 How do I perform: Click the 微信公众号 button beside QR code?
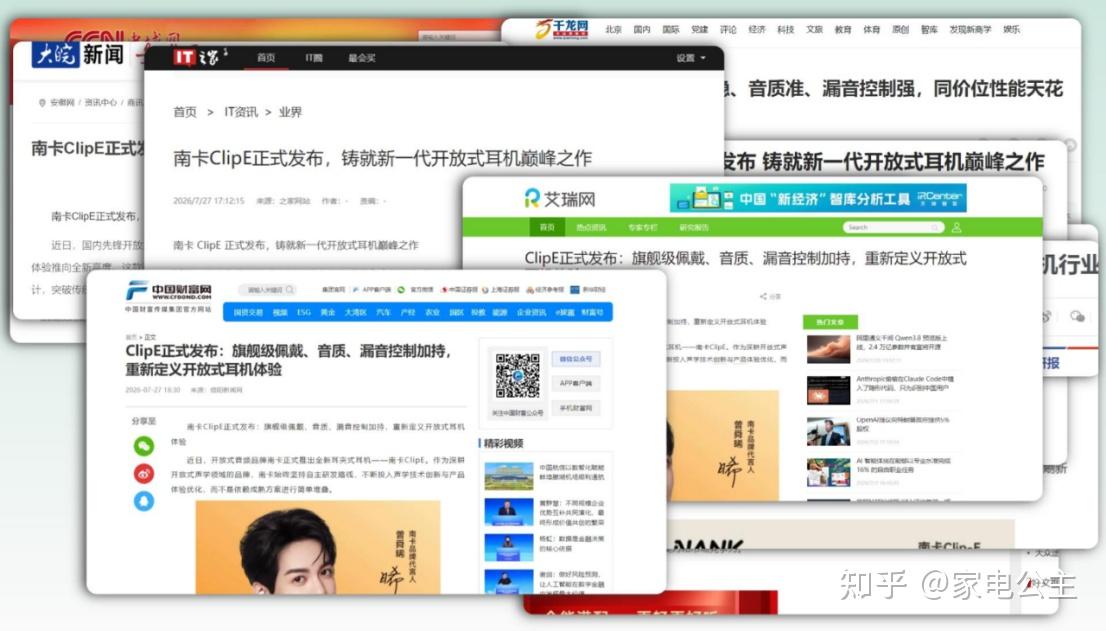[576, 360]
